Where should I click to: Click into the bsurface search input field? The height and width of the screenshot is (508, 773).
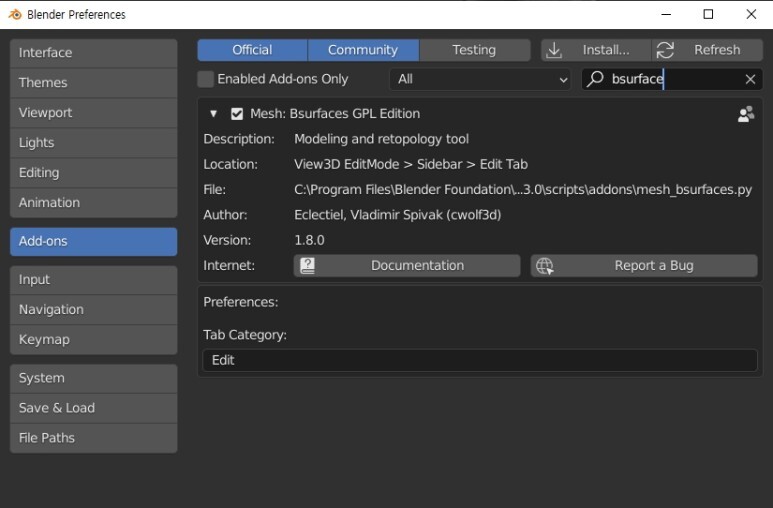point(672,79)
